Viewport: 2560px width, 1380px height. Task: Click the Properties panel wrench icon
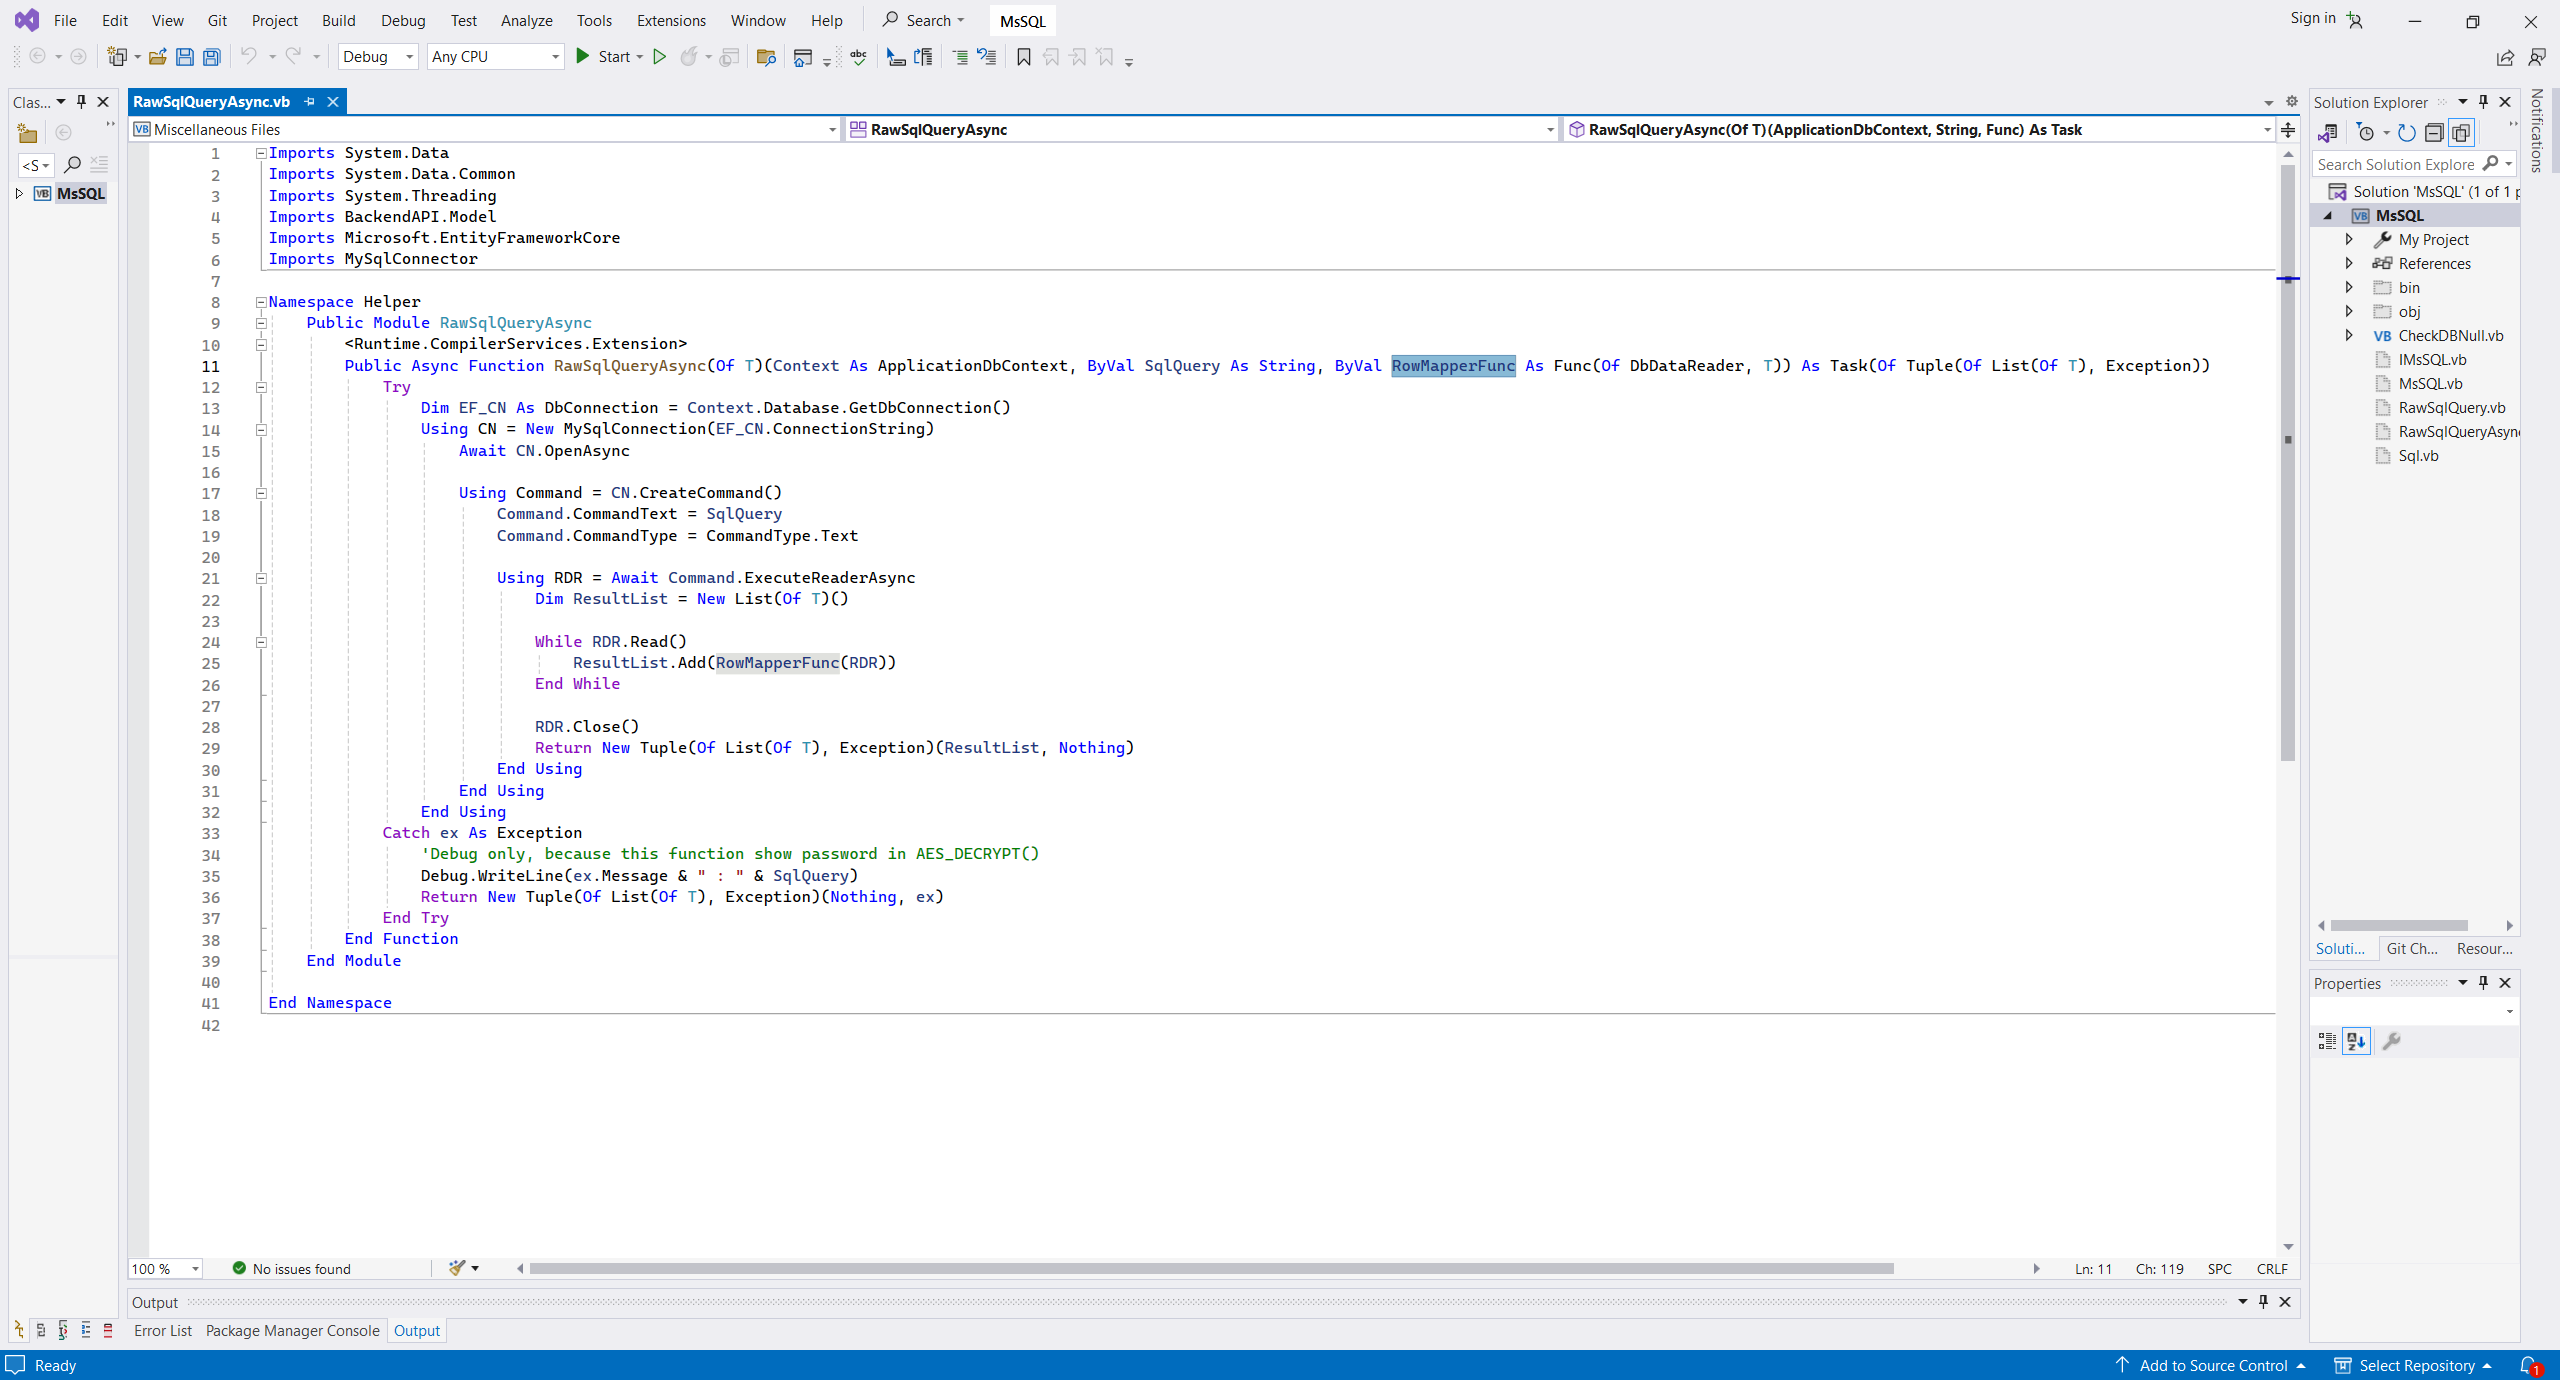2391,1042
